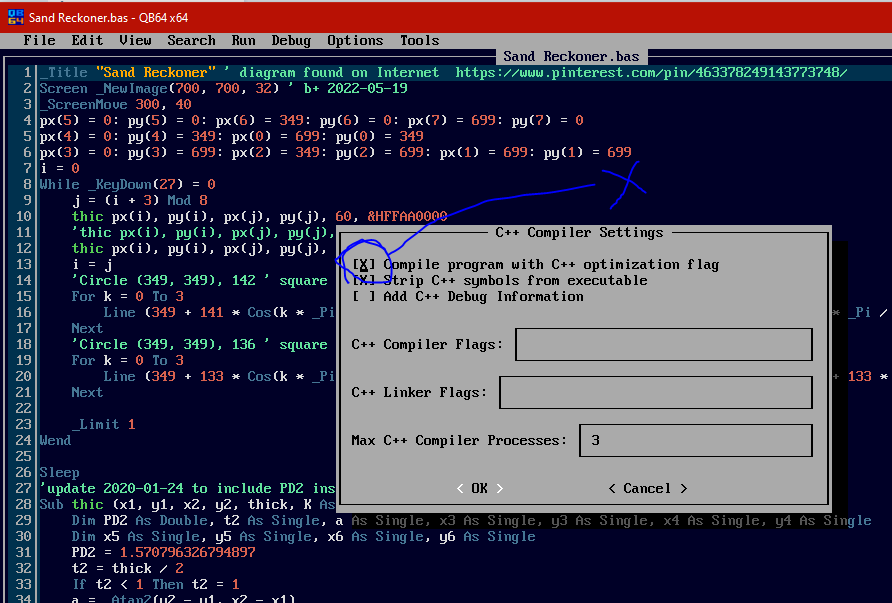Click the "Wend" keyword

click(x=55, y=440)
